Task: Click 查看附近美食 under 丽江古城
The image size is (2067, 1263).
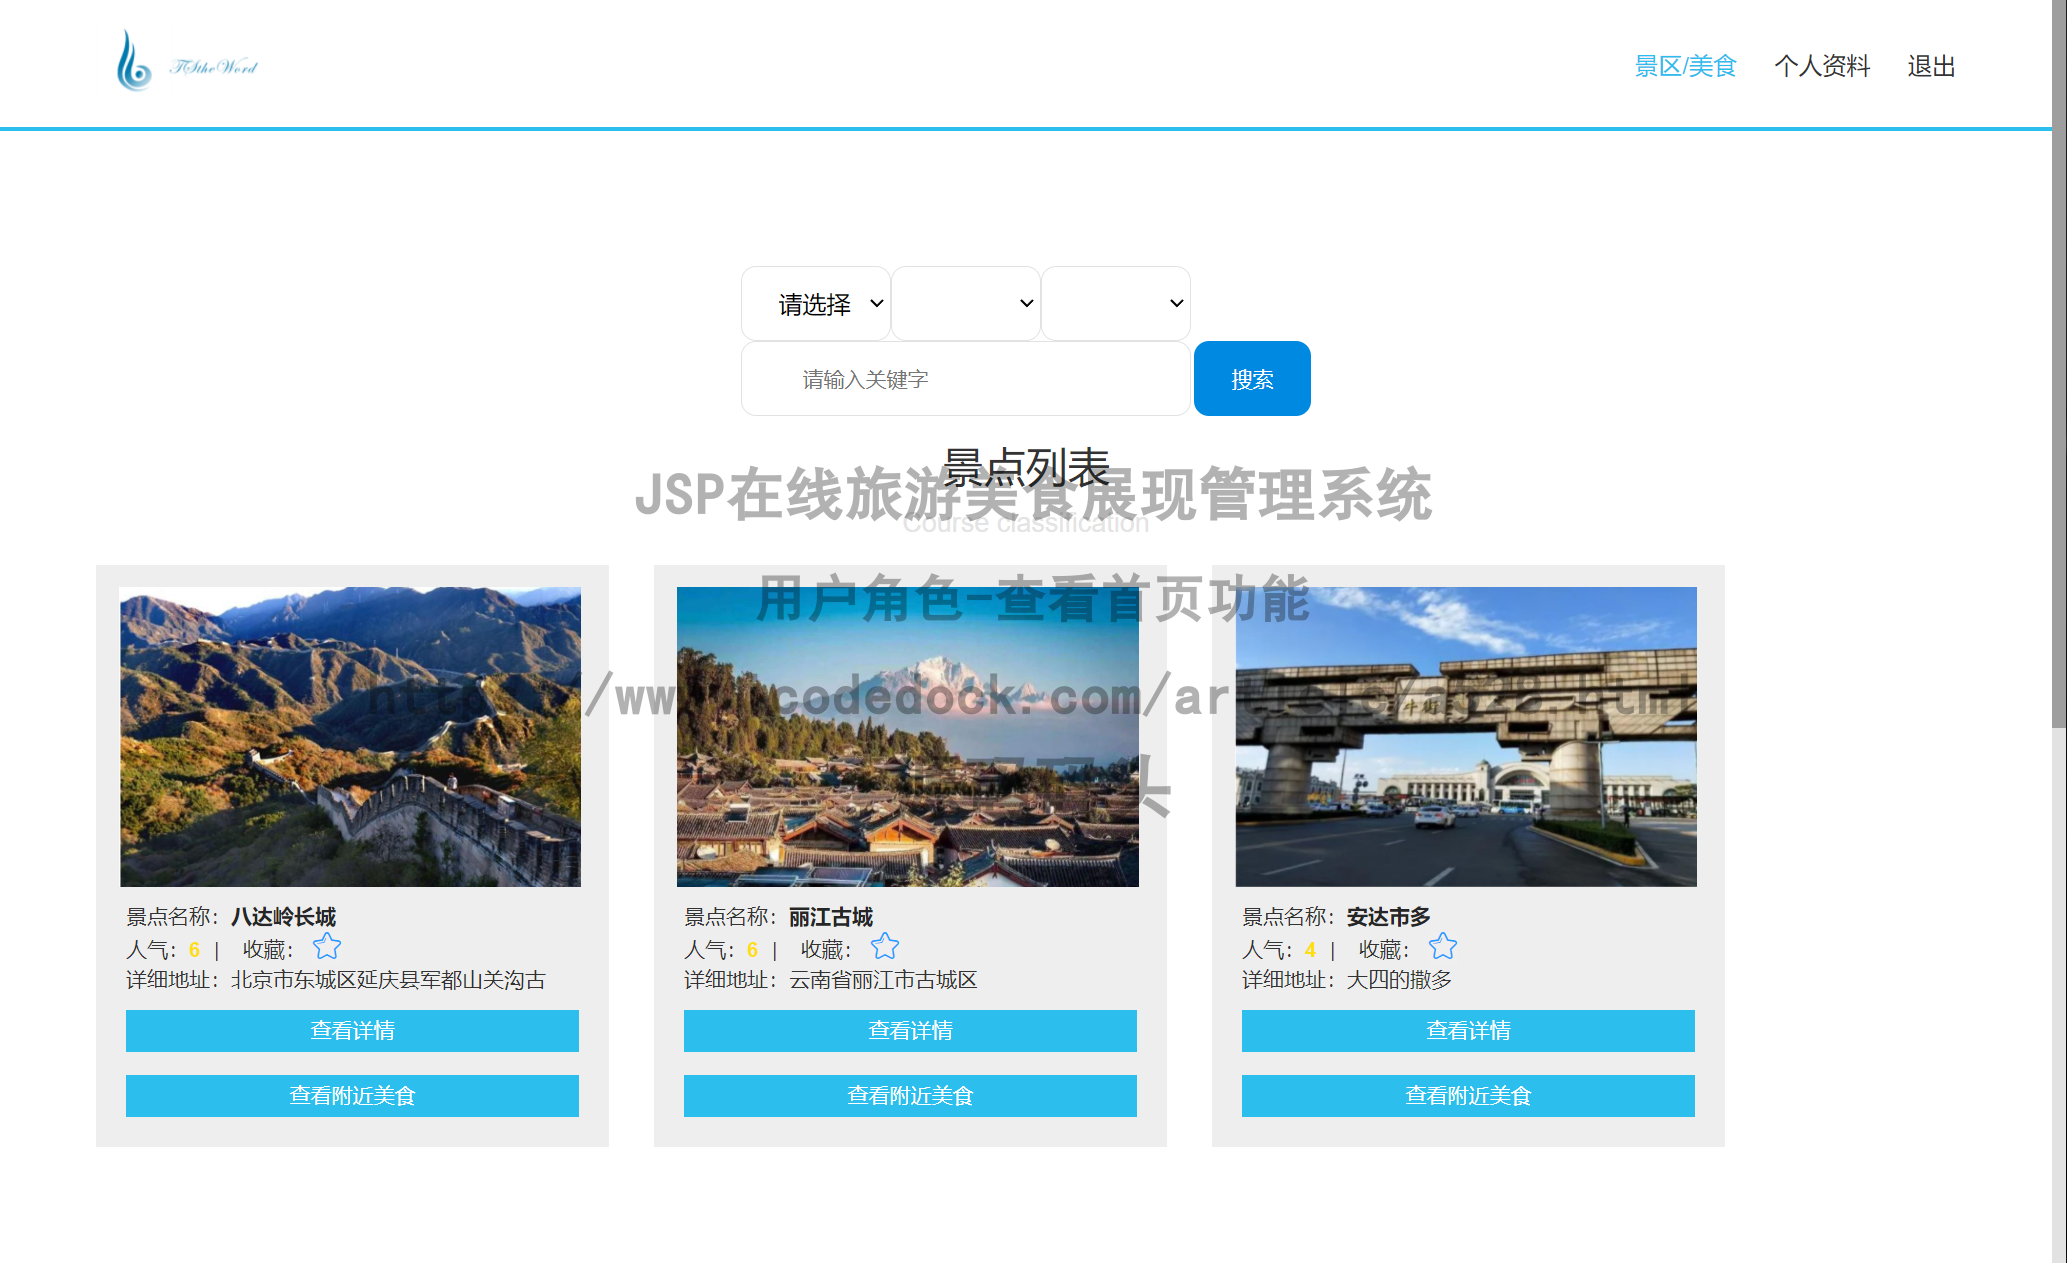Action: click(x=909, y=1095)
